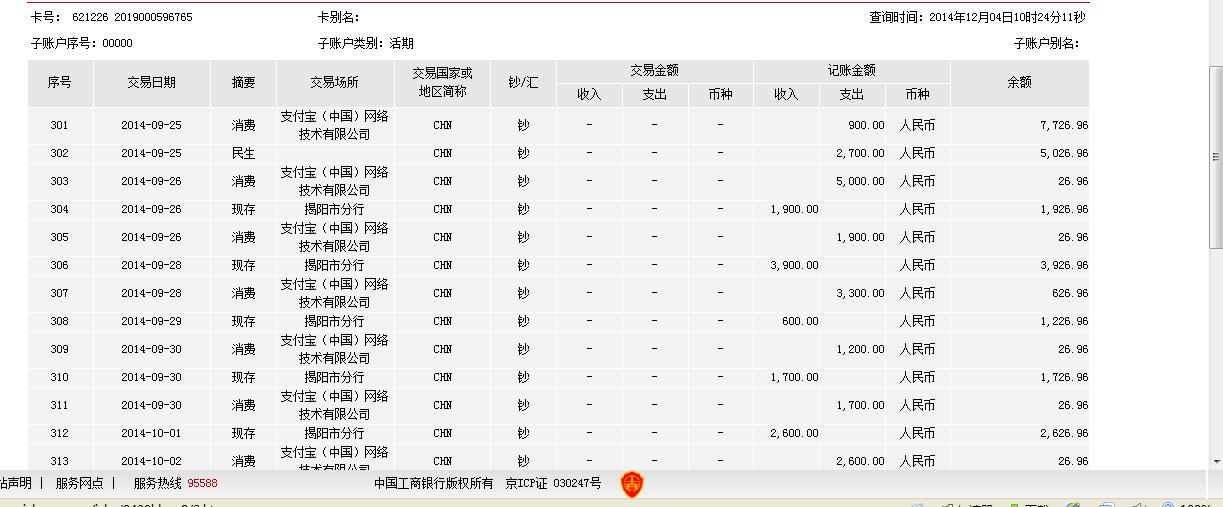This screenshot has height=507, width=1223.
Task: Click the 活期 sub-account type value
Action: coord(402,44)
